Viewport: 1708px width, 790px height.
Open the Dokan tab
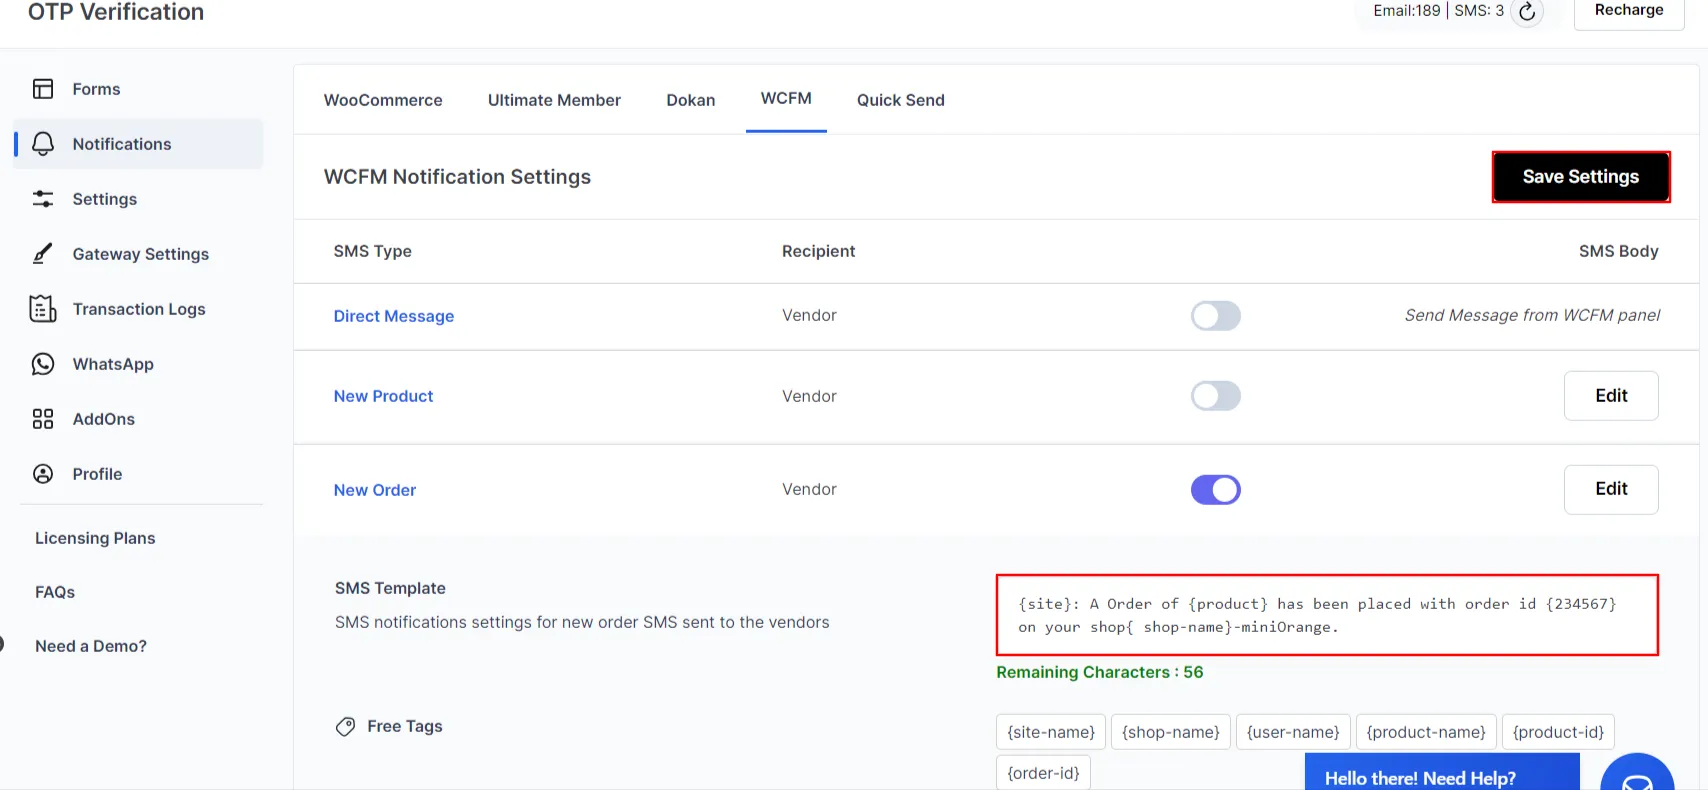[x=691, y=100]
